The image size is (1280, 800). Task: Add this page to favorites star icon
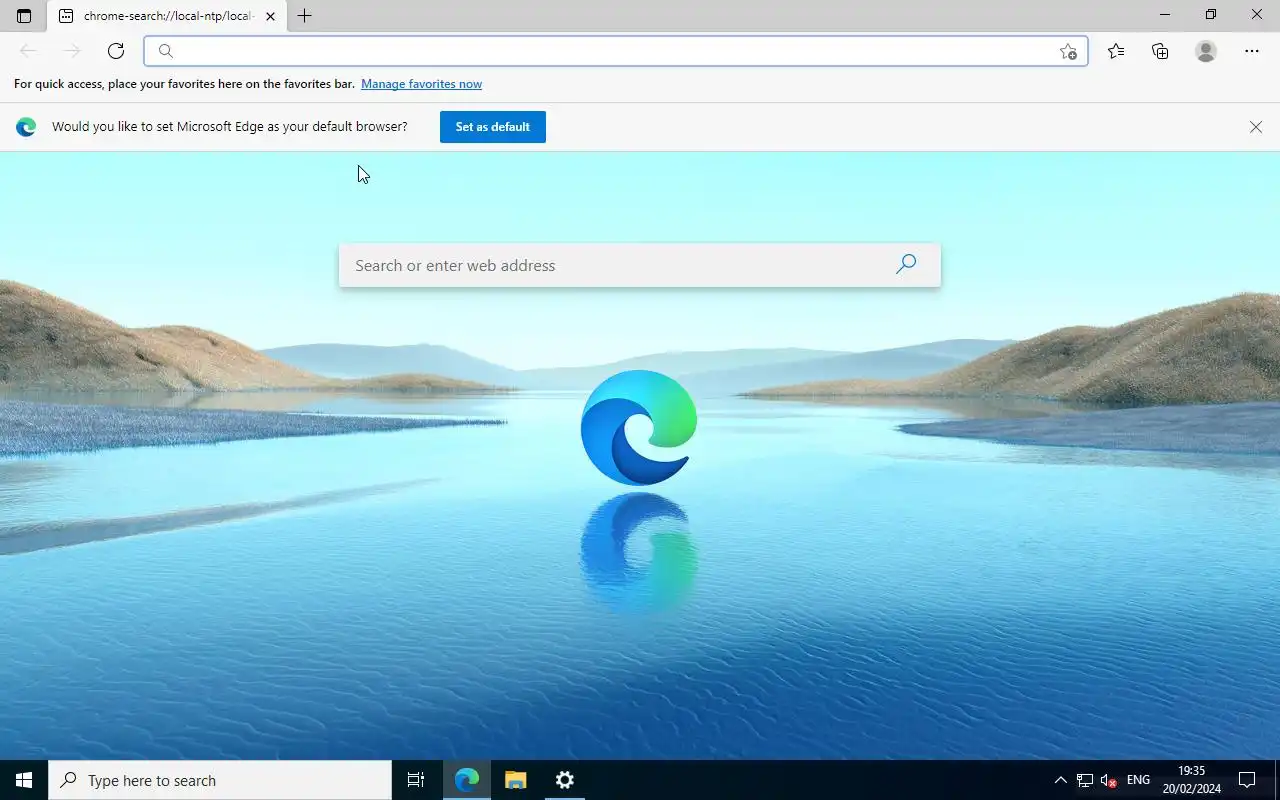point(1068,52)
